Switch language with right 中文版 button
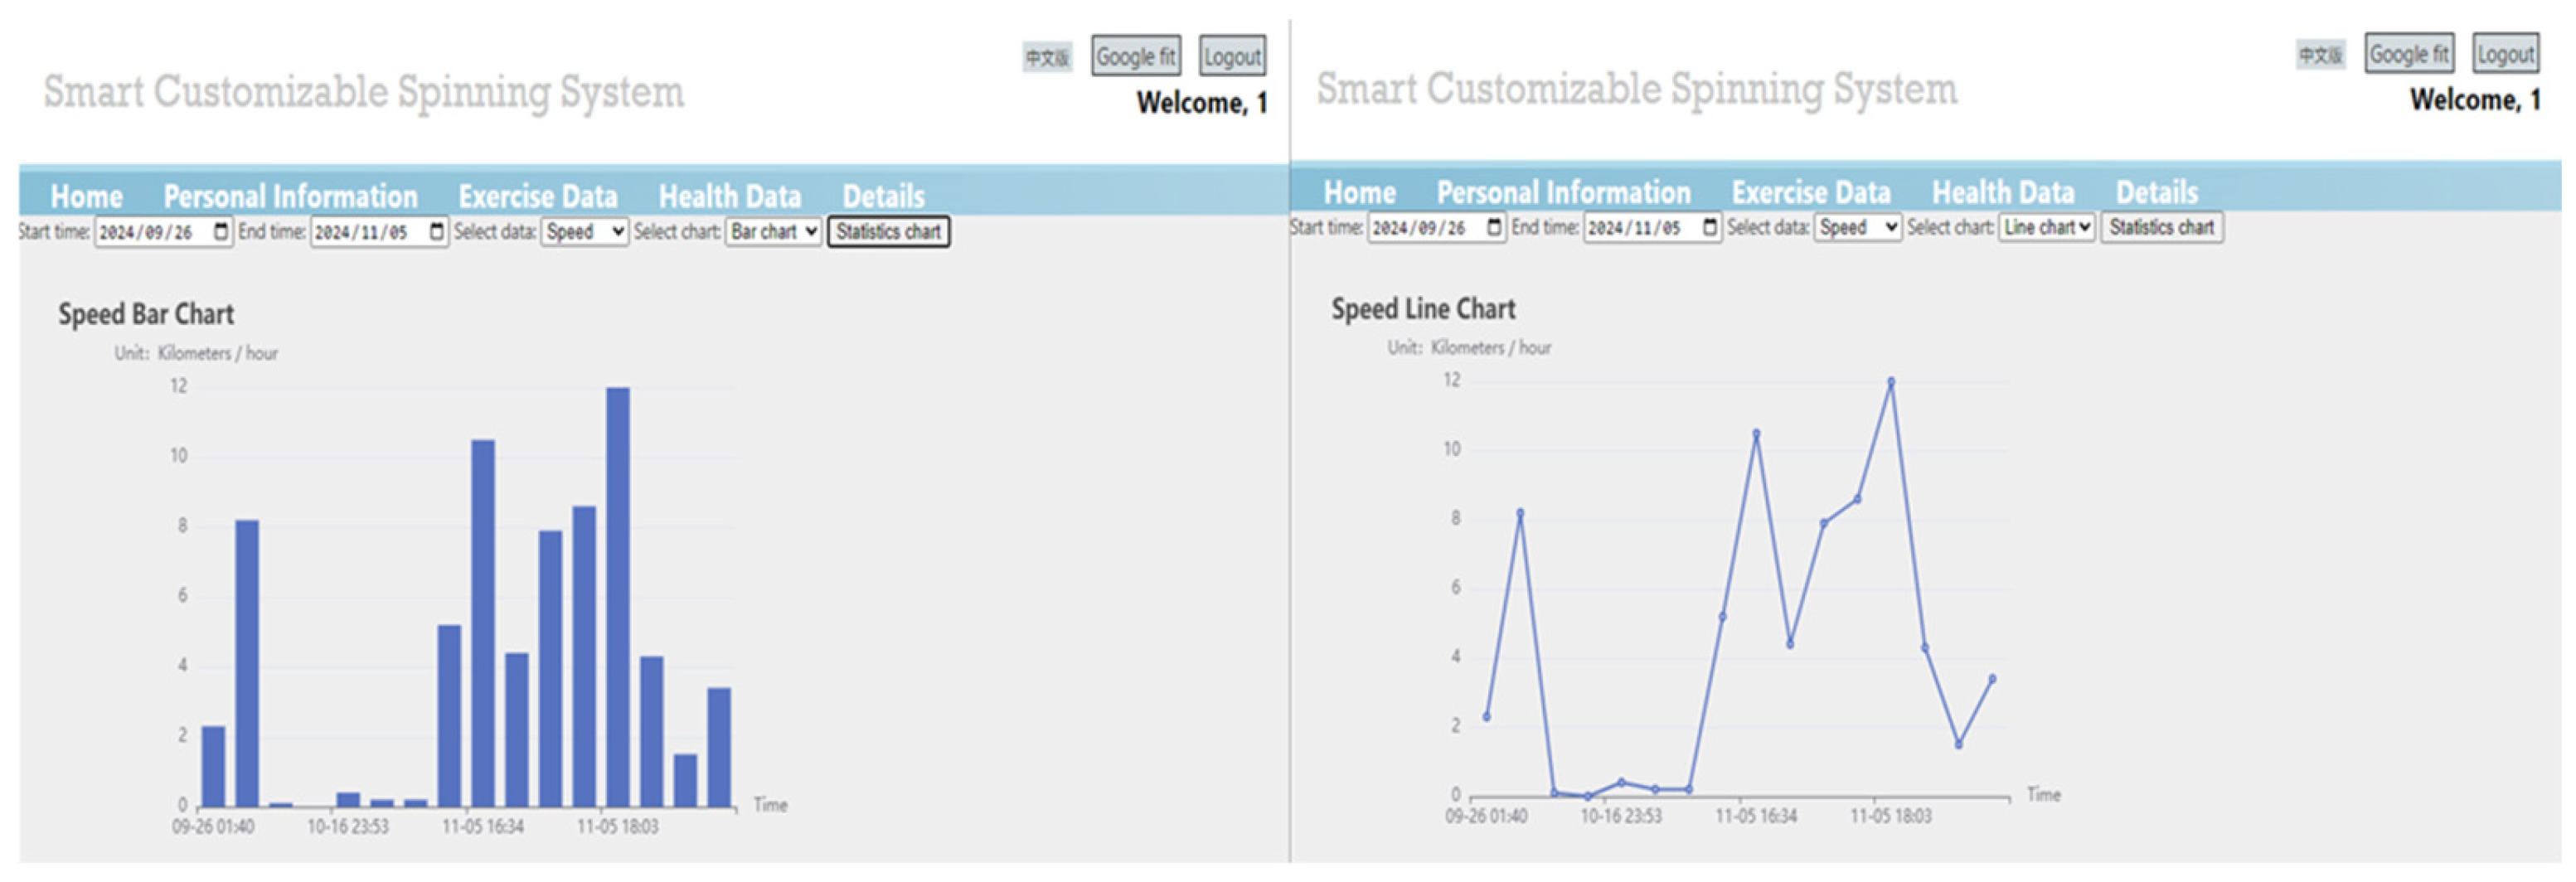Screen dimensions: 2576x882 2319,55
